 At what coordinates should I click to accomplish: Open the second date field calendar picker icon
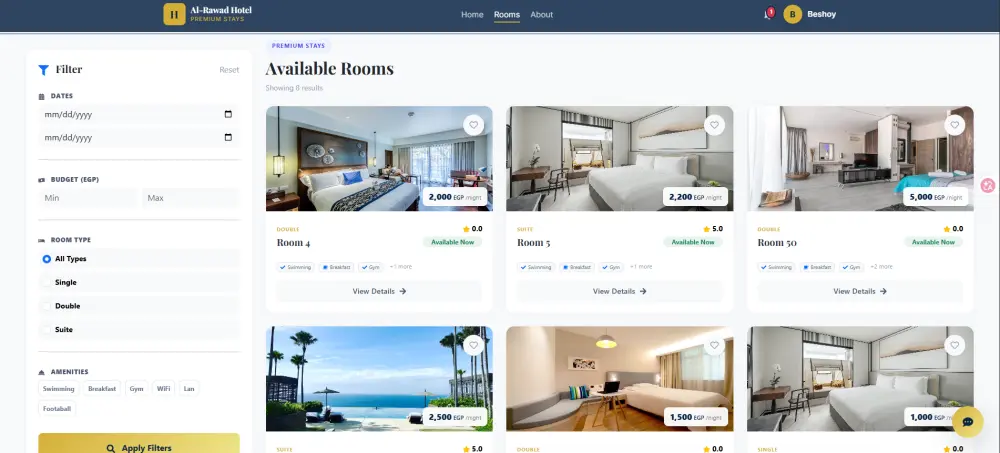(228, 137)
